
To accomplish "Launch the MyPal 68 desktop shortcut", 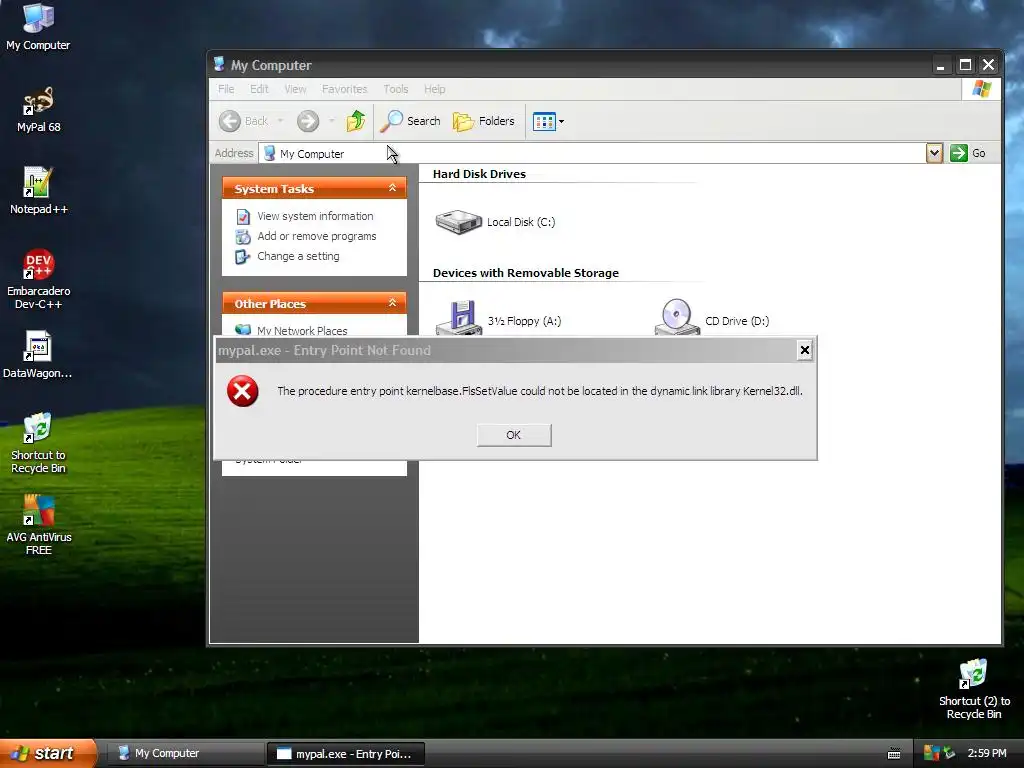I will (x=38, y=110).
